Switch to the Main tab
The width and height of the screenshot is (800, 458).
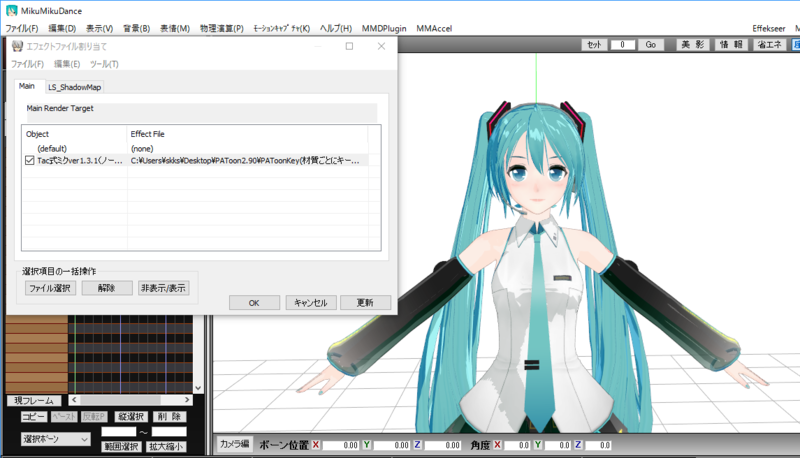tap(27, 86)
